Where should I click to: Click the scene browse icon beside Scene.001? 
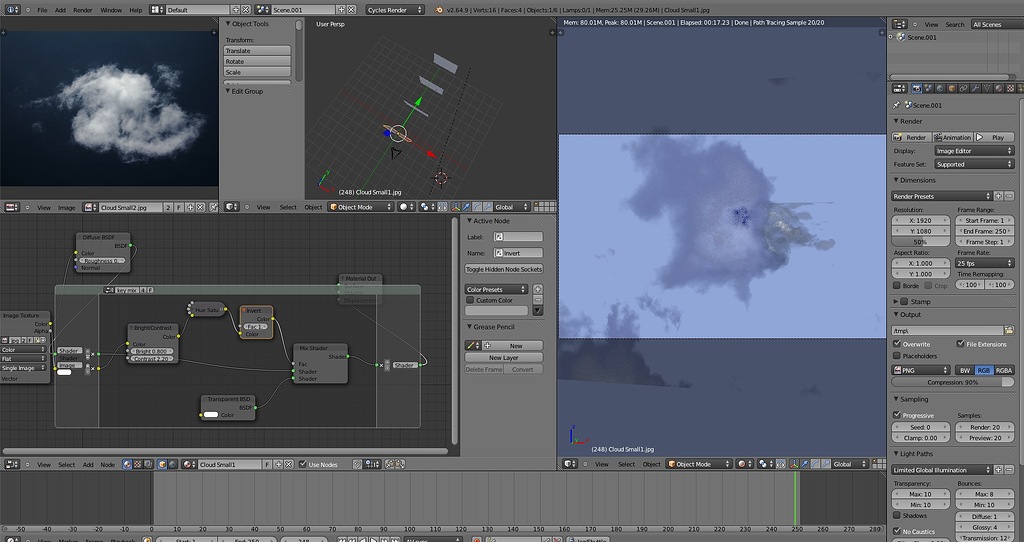point(263,10)
